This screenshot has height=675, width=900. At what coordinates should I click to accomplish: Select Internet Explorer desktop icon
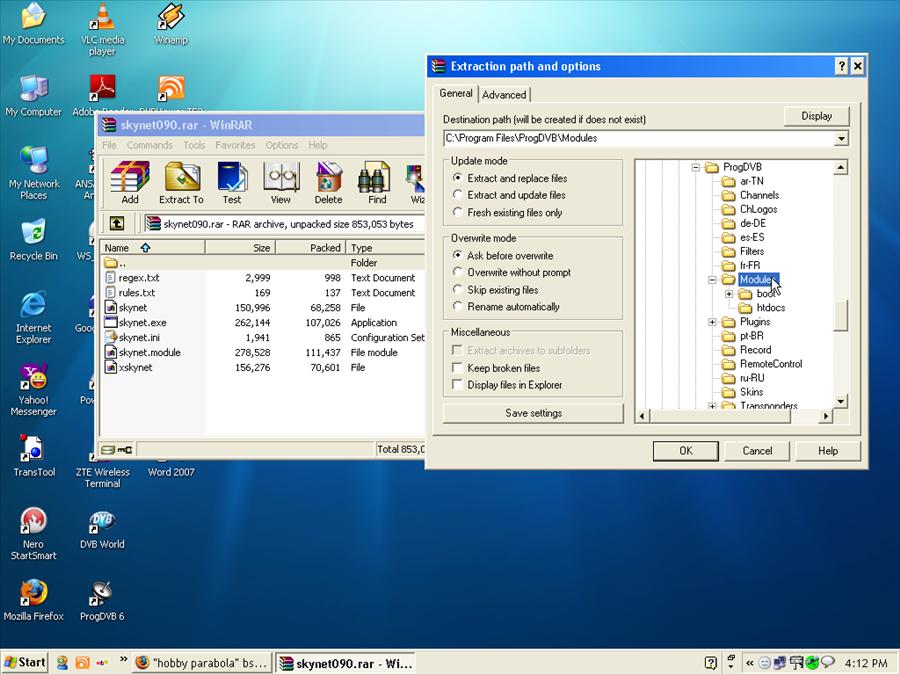pos(33,317)
